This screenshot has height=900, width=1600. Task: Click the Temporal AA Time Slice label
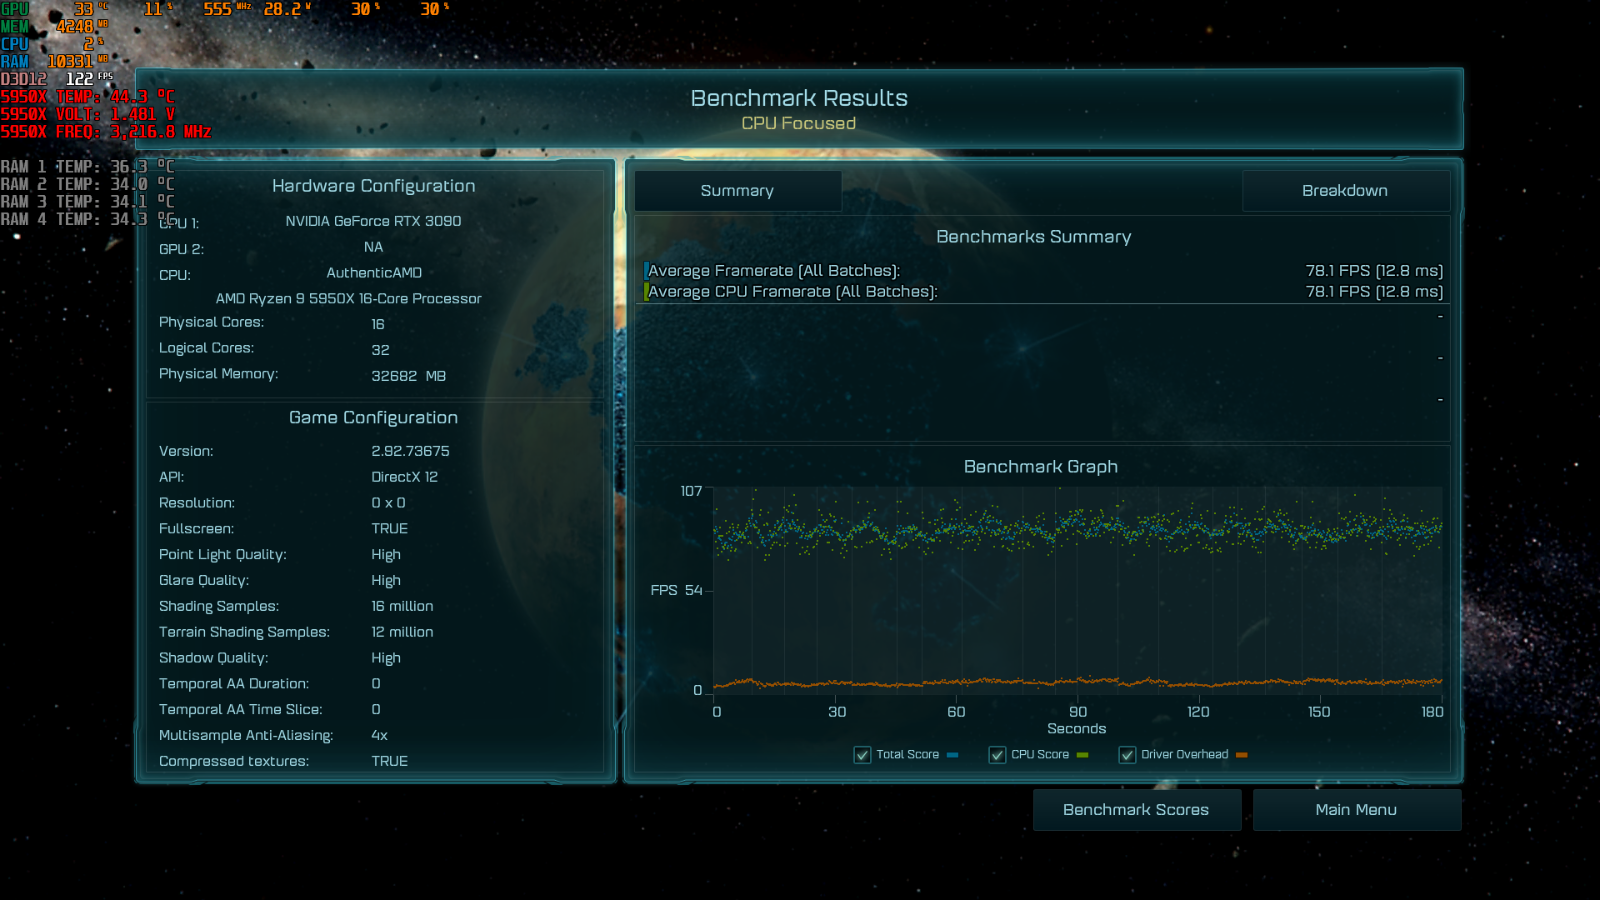click(240, 710)
